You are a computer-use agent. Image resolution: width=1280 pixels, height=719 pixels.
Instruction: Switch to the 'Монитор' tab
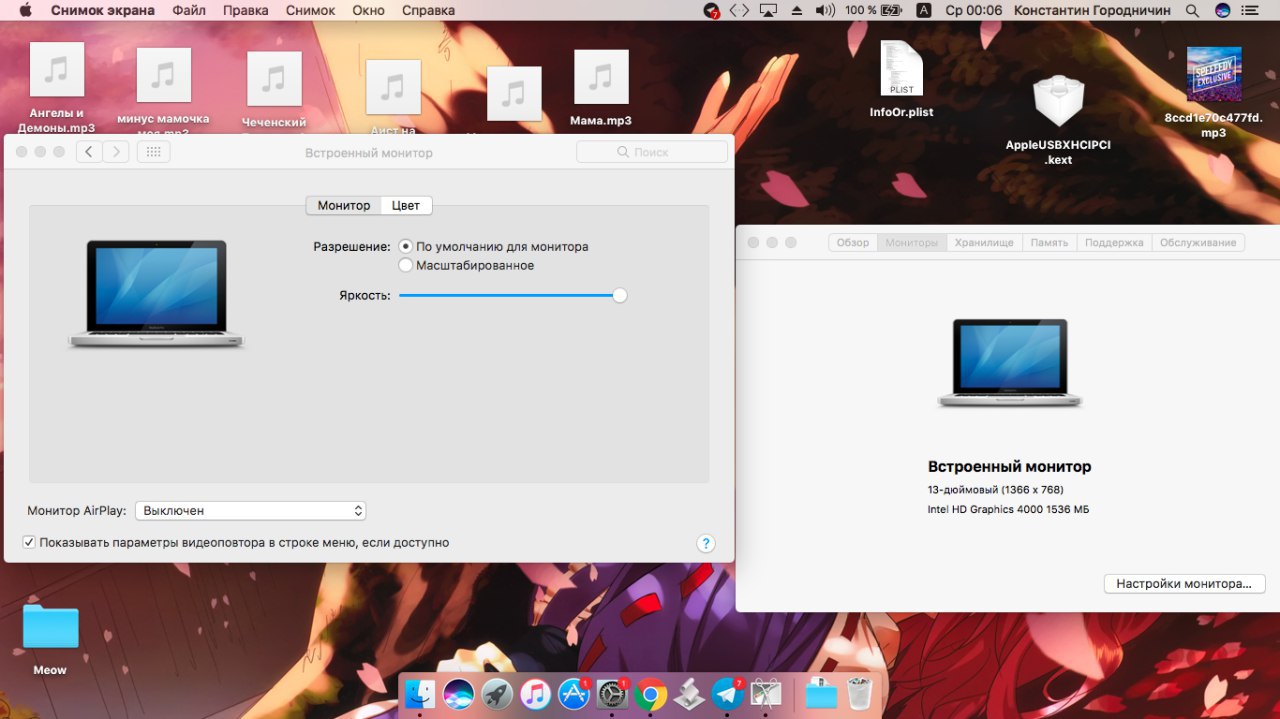pyautogui.click(x=344, y=205)
